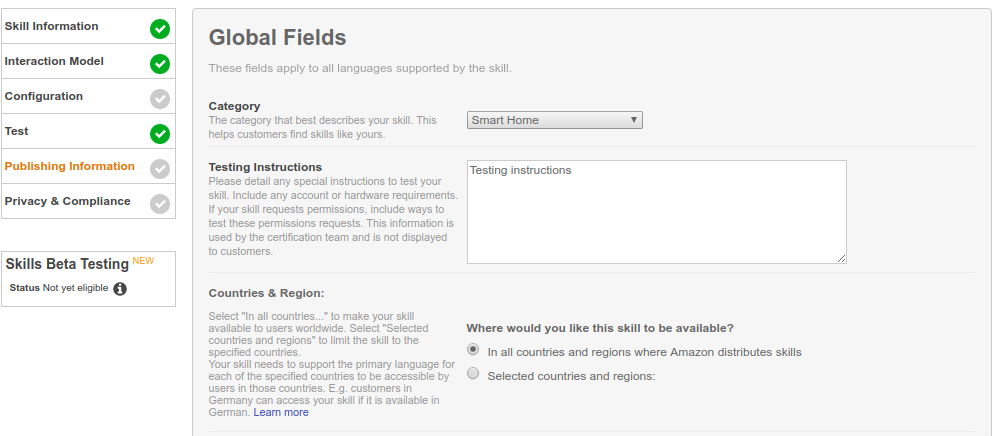Click the gray checkmark beside Publishing Information

point(160,169)
